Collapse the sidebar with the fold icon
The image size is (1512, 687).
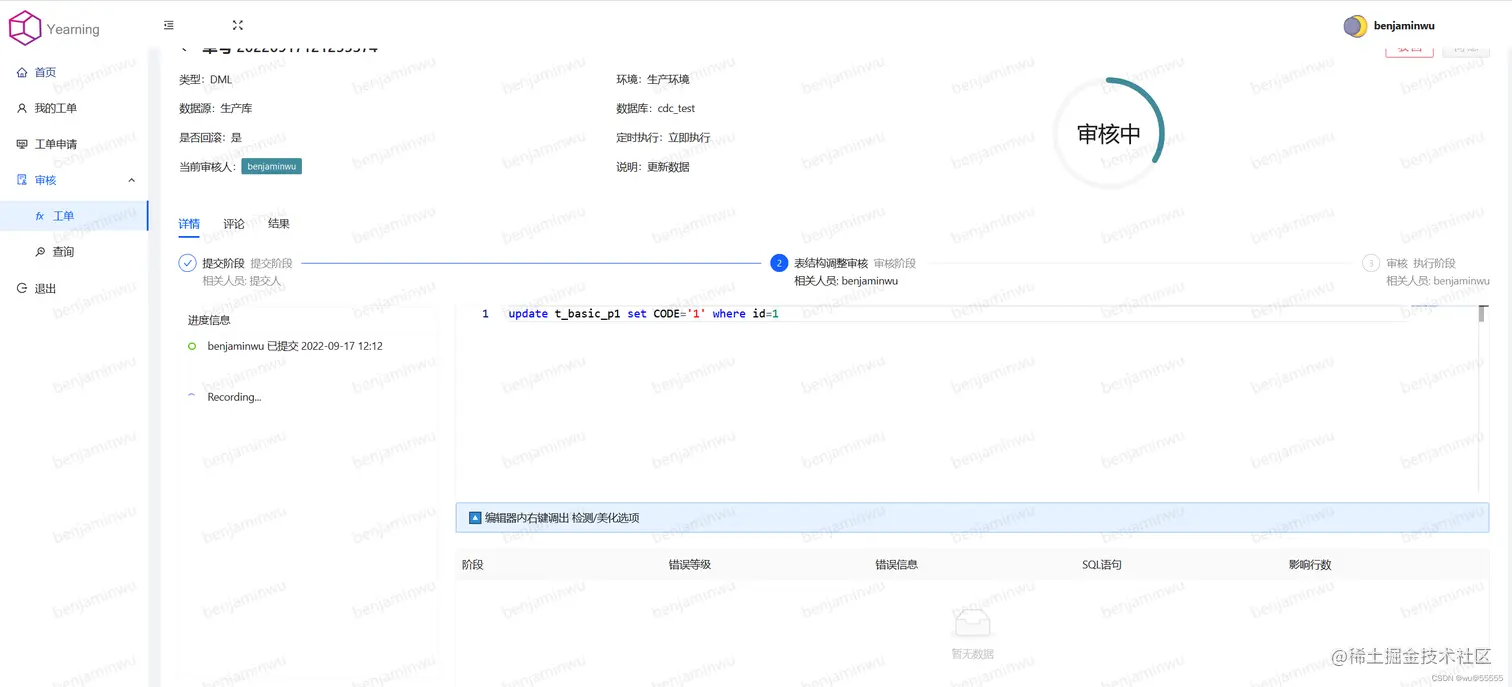pos(169,25)
